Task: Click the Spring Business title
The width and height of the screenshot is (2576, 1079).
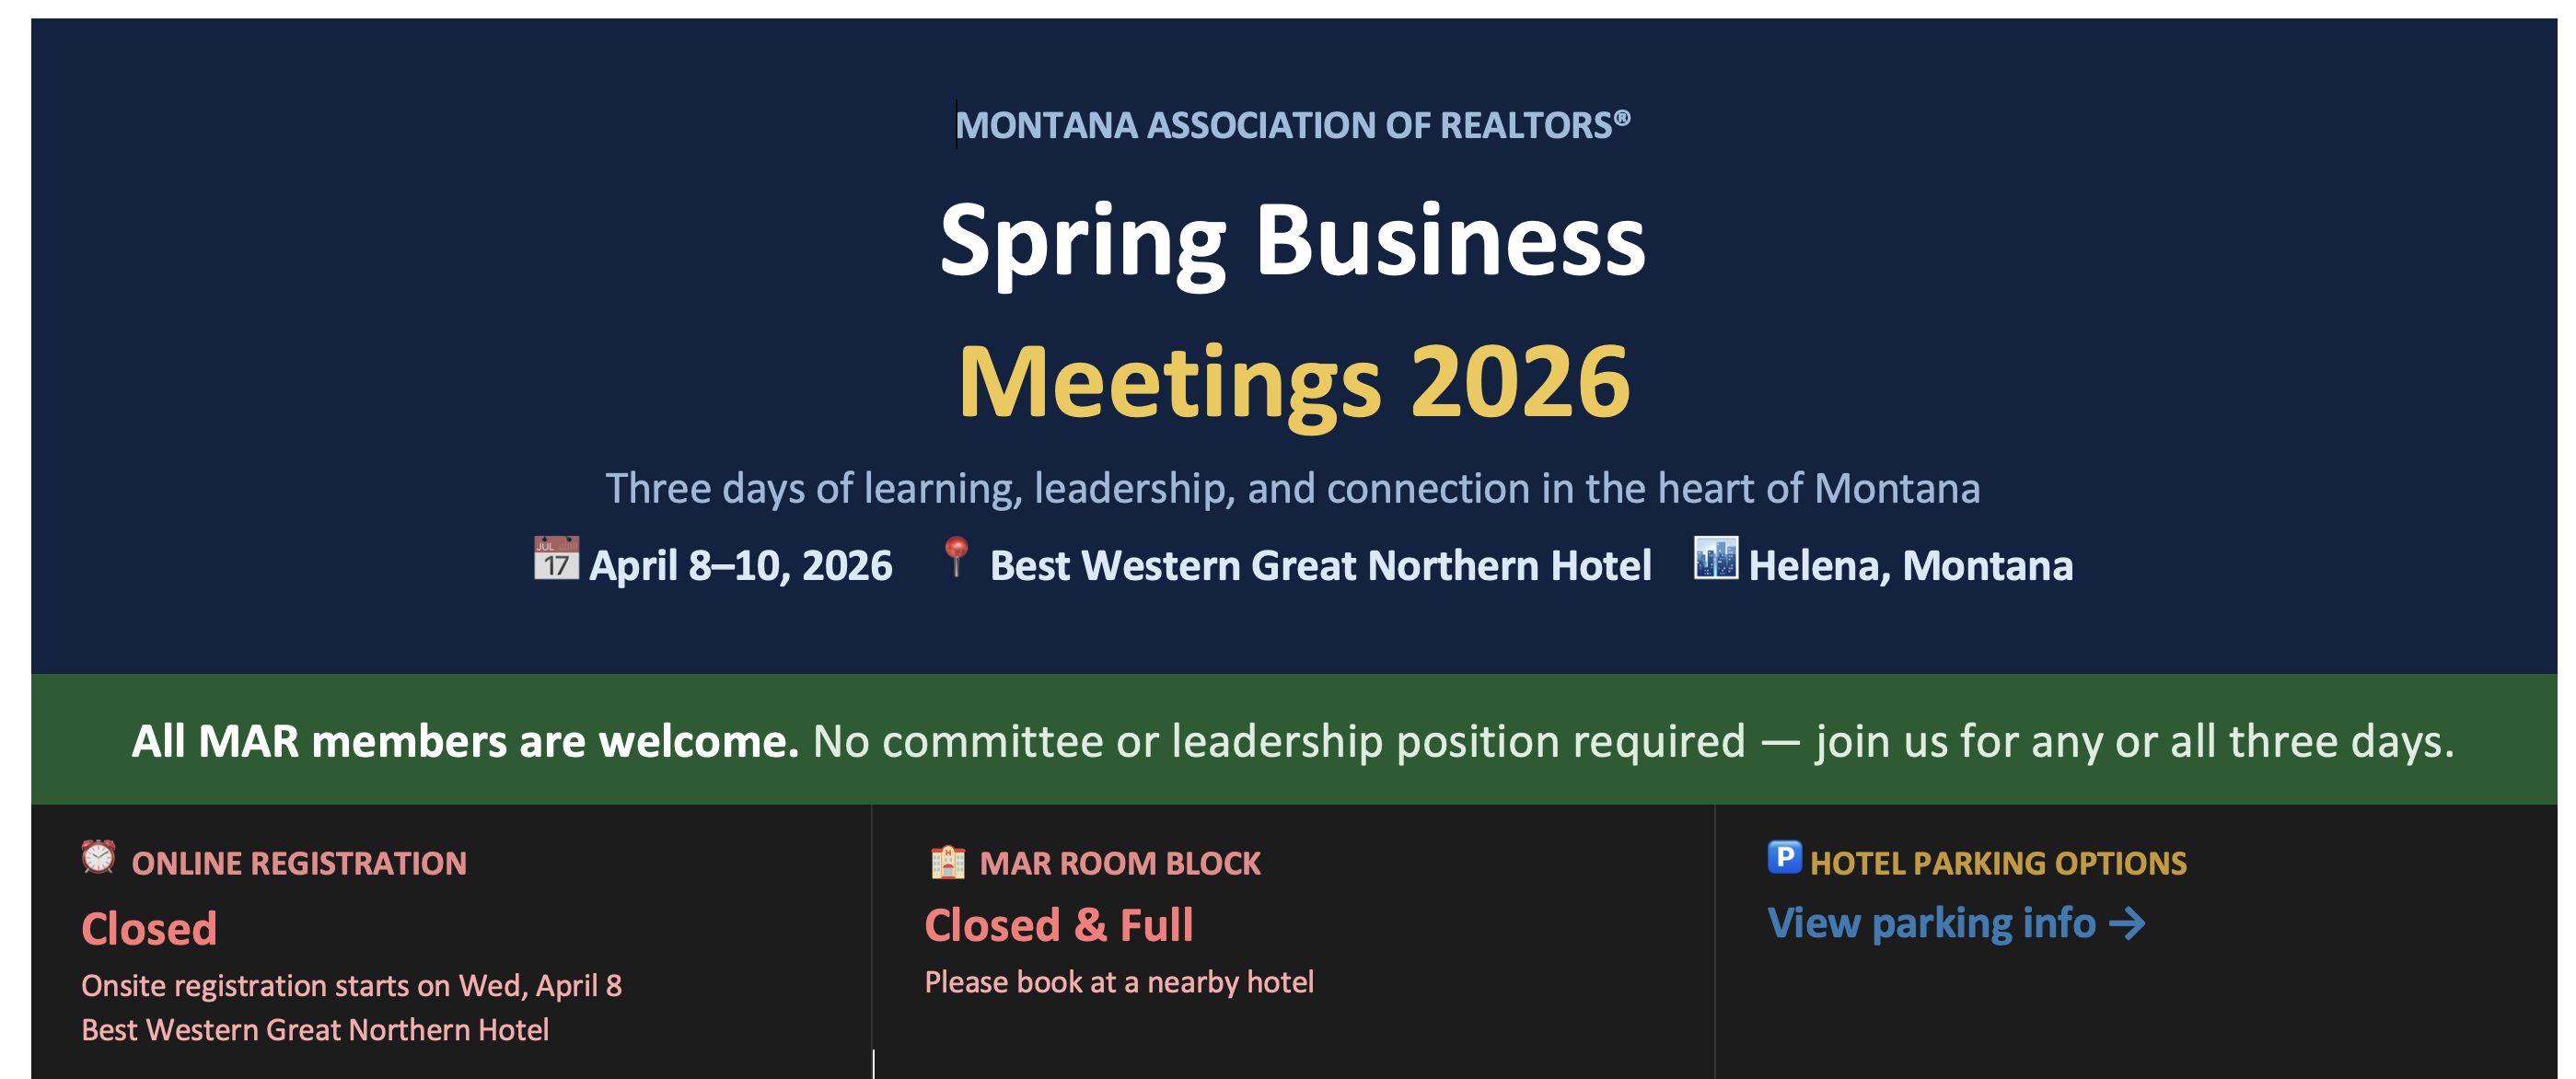Action: [1292, 241]
